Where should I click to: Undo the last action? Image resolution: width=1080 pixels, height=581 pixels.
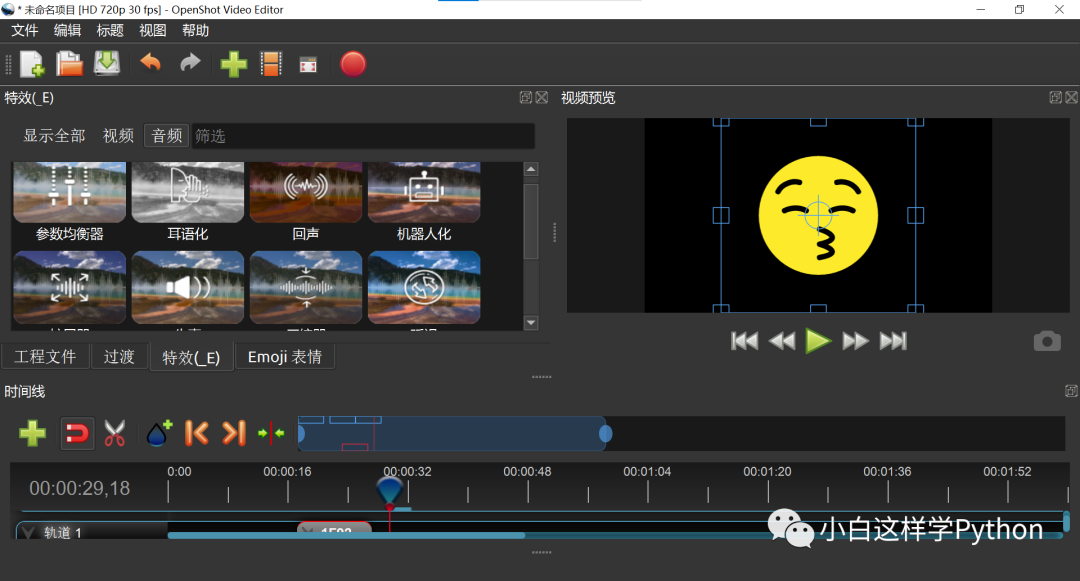click(150, 63)
